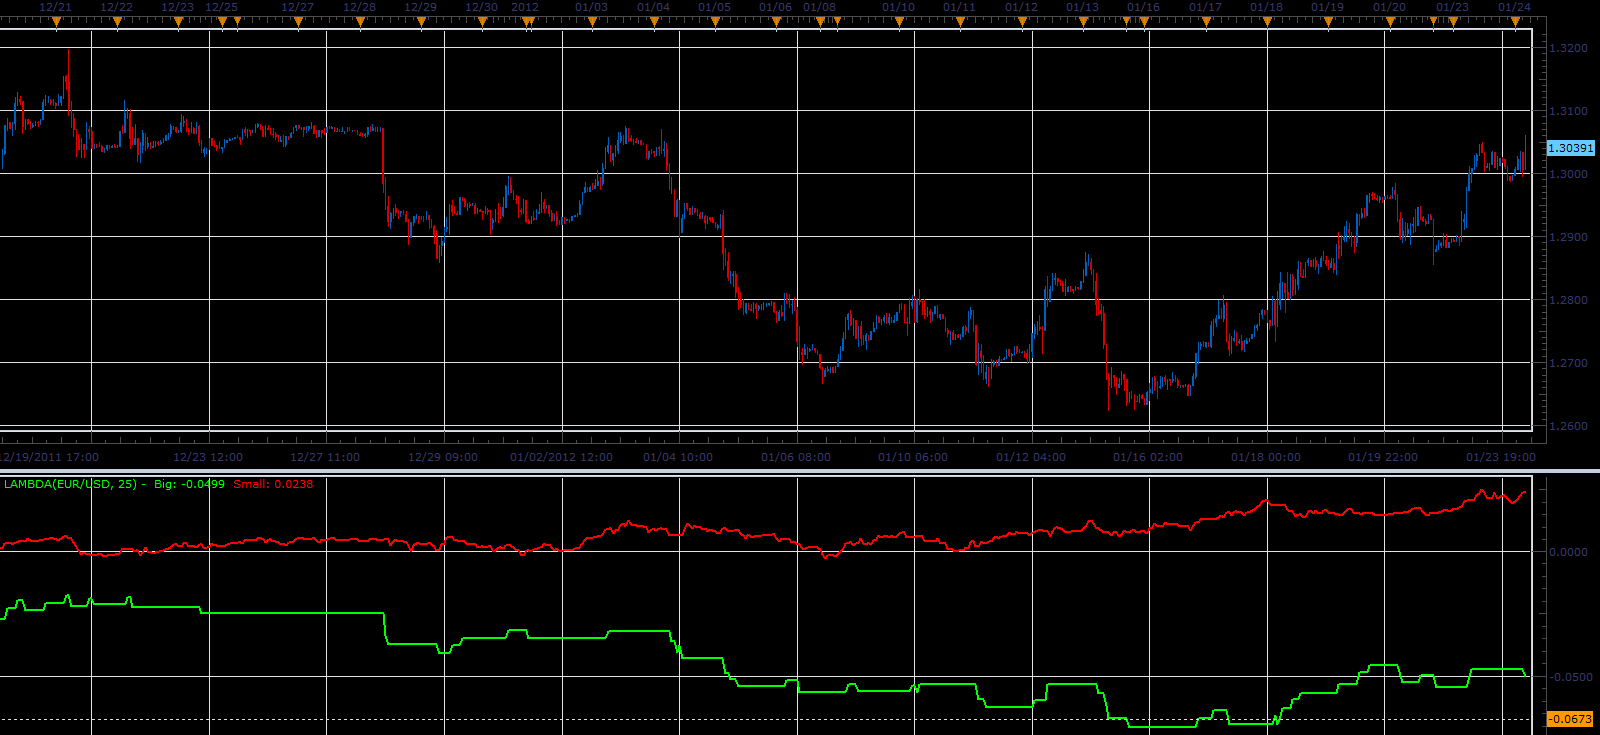
Task: Click the orange marker under 12/21
Action: click(x=56, y=21)
